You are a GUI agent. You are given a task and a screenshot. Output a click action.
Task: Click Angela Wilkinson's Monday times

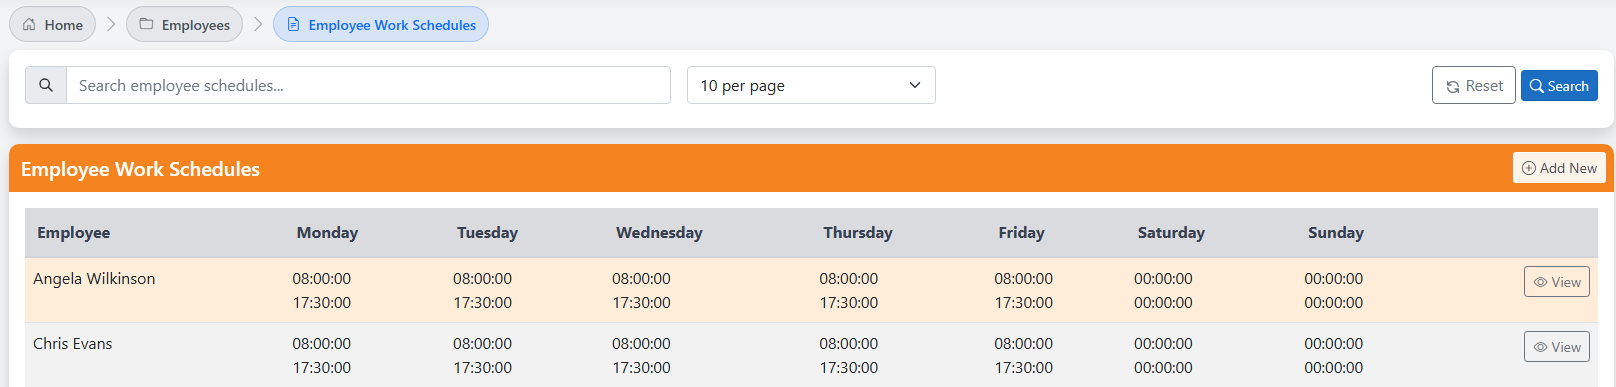pyautogui.click(x=322, y=290)
